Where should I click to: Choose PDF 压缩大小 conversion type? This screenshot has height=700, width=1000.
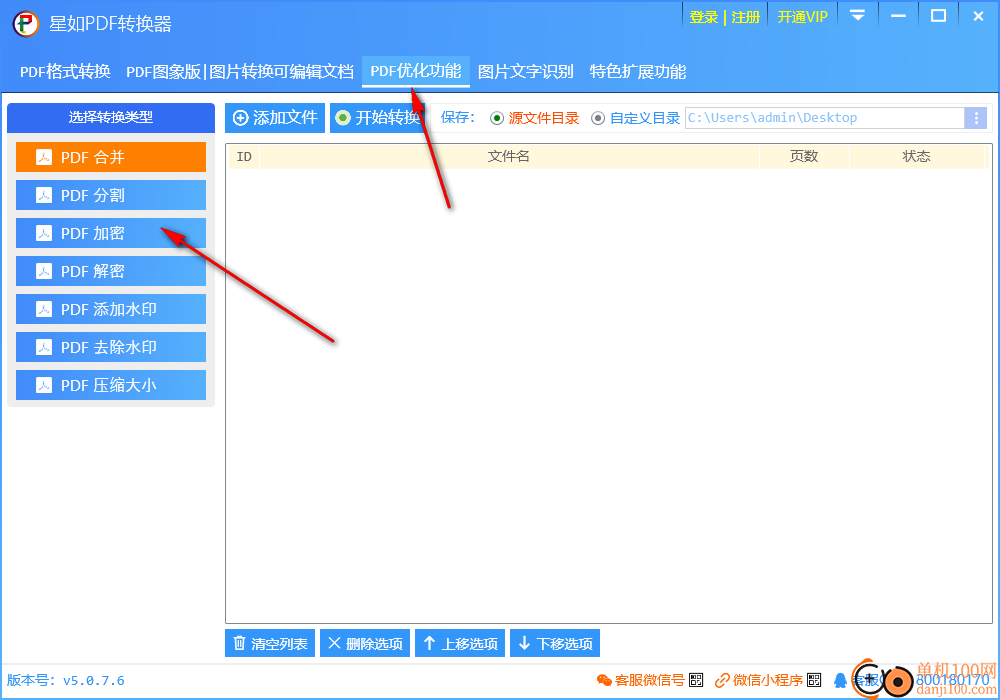[x=111, y=385]
